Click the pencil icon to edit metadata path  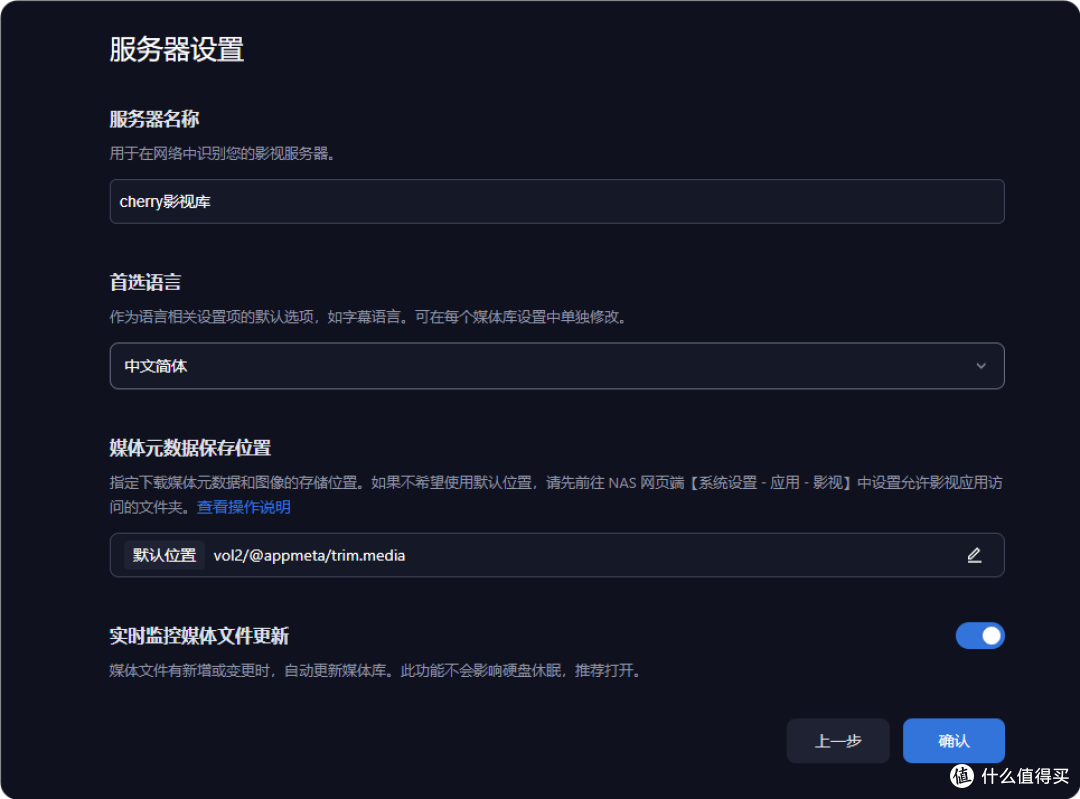click(974, 555)
